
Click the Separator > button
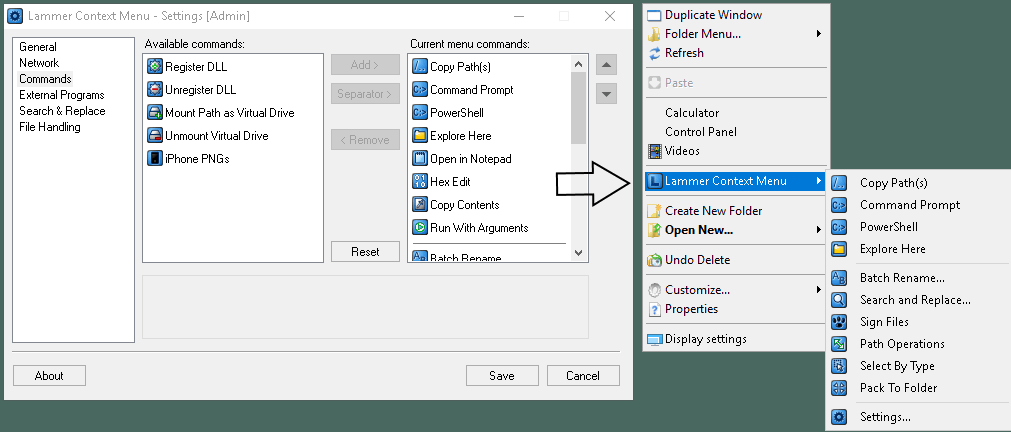click(365, 93)
